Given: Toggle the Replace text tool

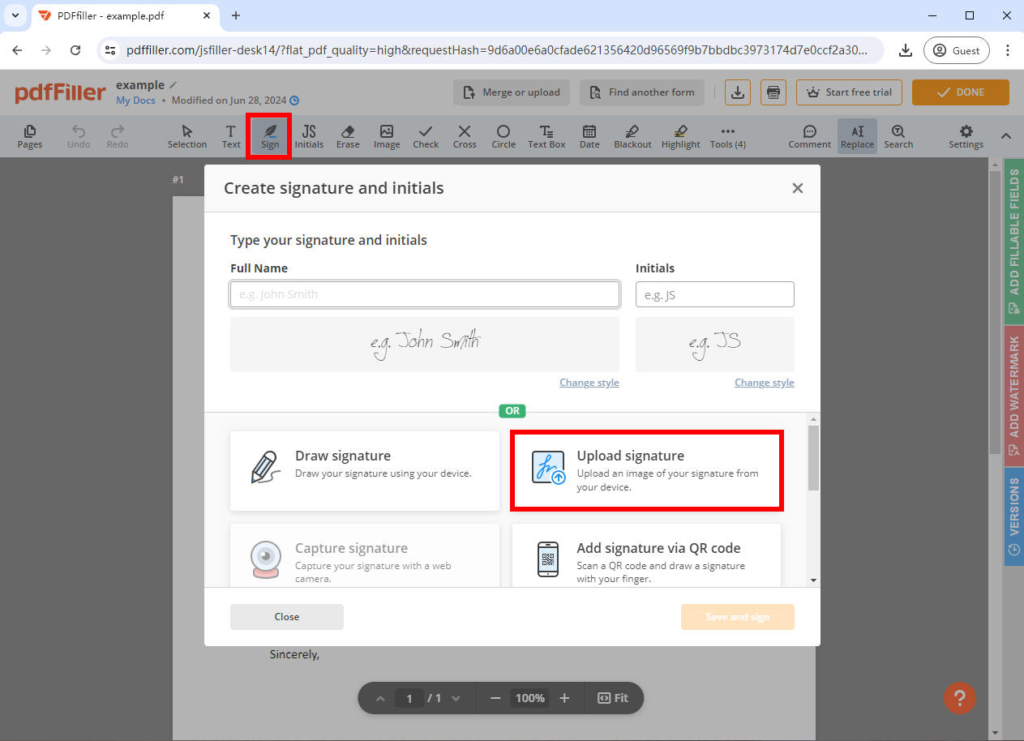Looking at the screenshot, I should (x=857, y=136).
